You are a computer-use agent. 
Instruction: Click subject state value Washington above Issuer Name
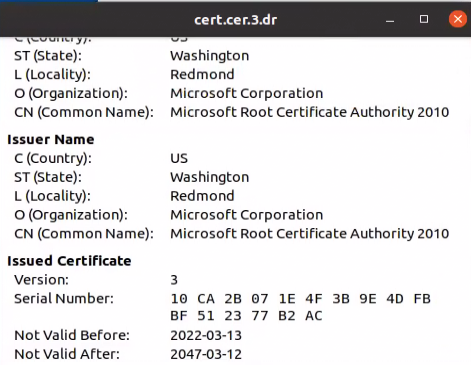[210, 56]
